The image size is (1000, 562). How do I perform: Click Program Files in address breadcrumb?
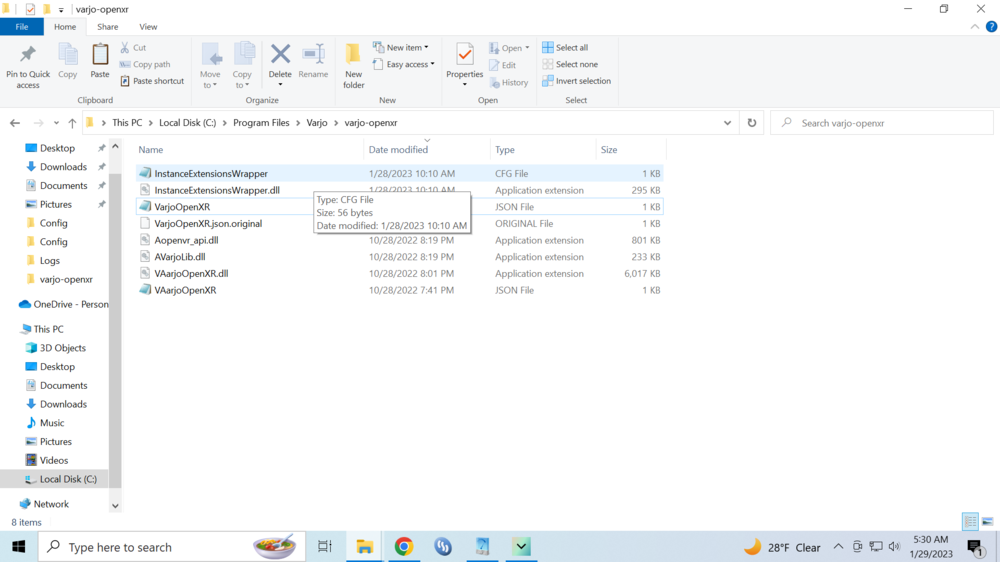[x=261, y=122]
